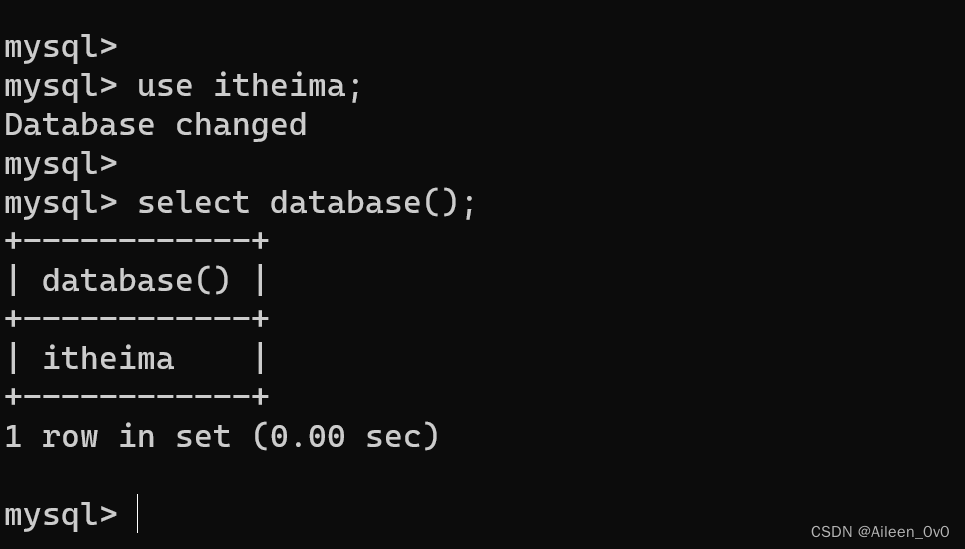
Task: Click the '(0.00 sec)' timing text
Action: (345, 437)
